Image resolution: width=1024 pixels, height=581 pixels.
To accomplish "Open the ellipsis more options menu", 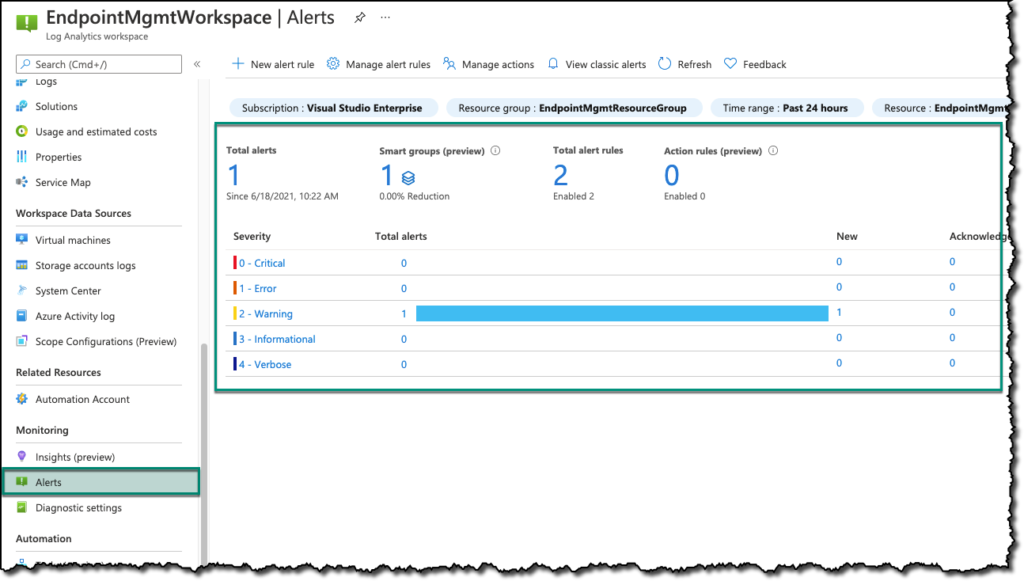I will pos(385,18).
